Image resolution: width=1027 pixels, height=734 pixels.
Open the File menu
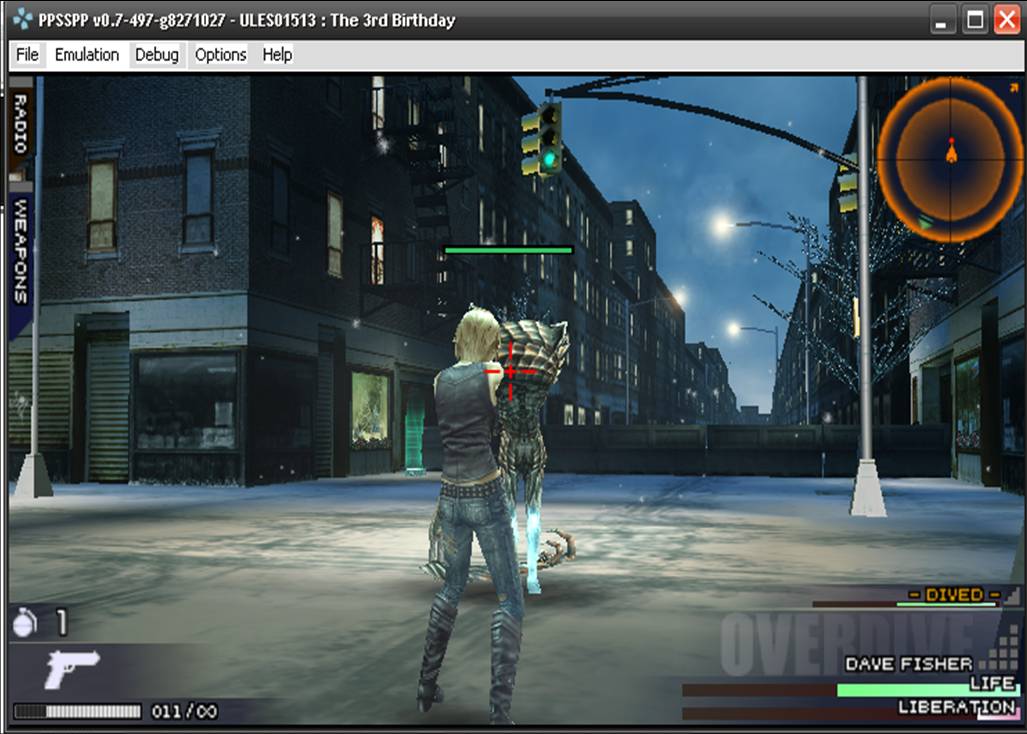click(x=27, y=55)
